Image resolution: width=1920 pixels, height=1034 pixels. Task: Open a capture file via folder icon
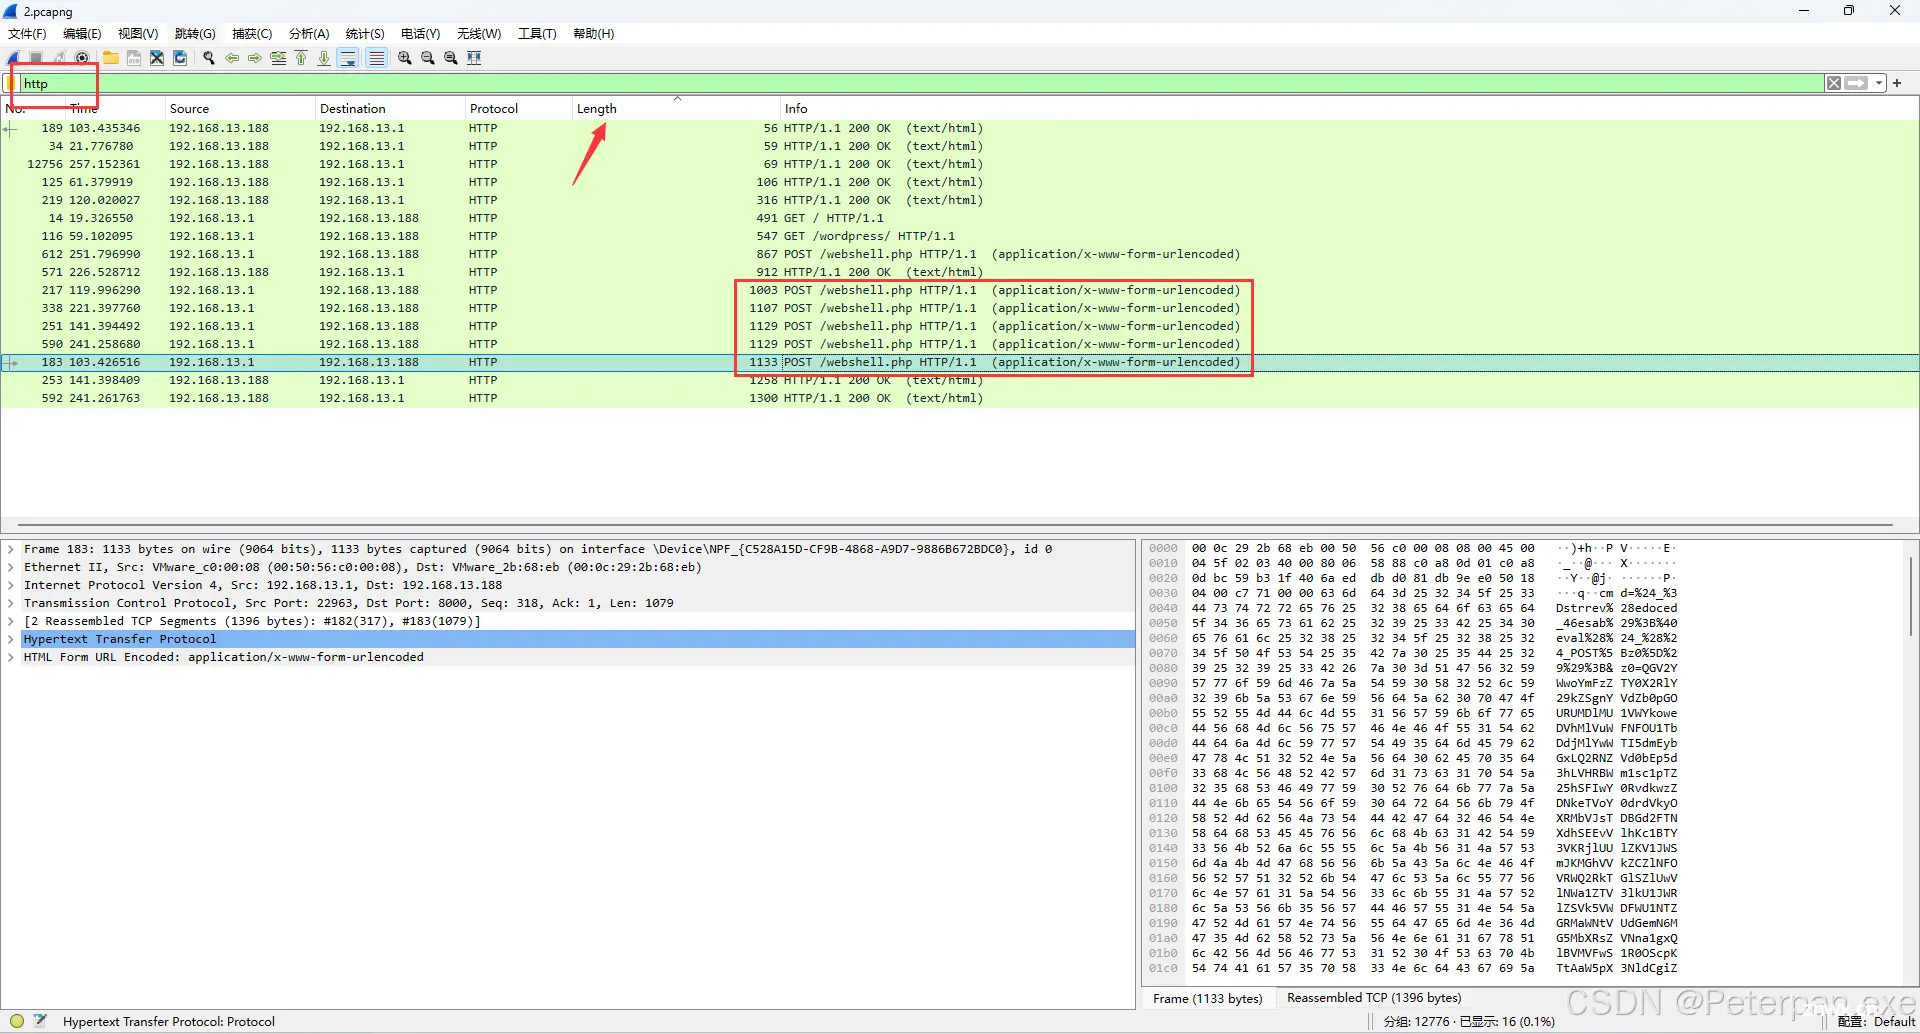click(x=111, y=58)
